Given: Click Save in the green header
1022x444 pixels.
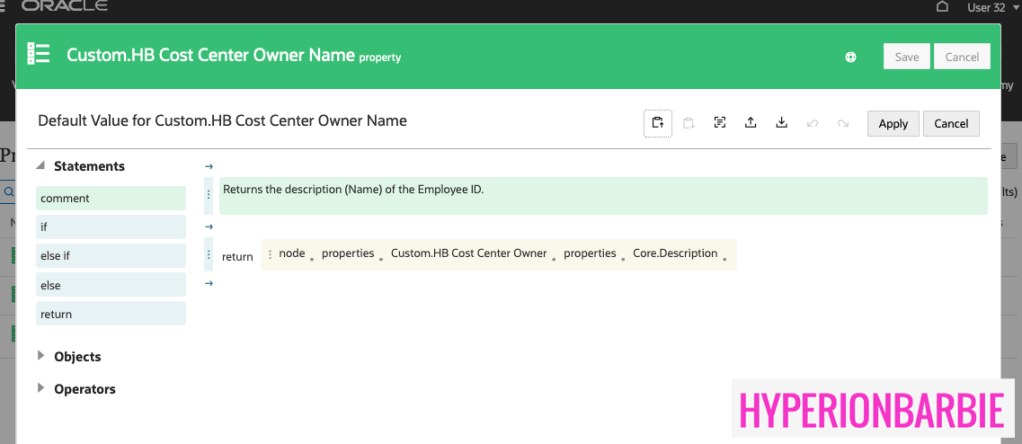Looking at the screenshot, I should click(906, 57).
